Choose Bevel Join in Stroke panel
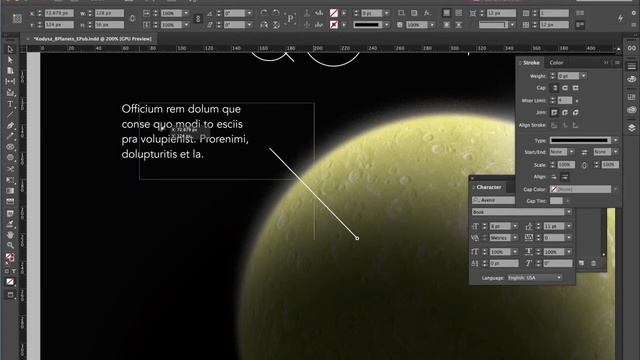 [576, 112]
